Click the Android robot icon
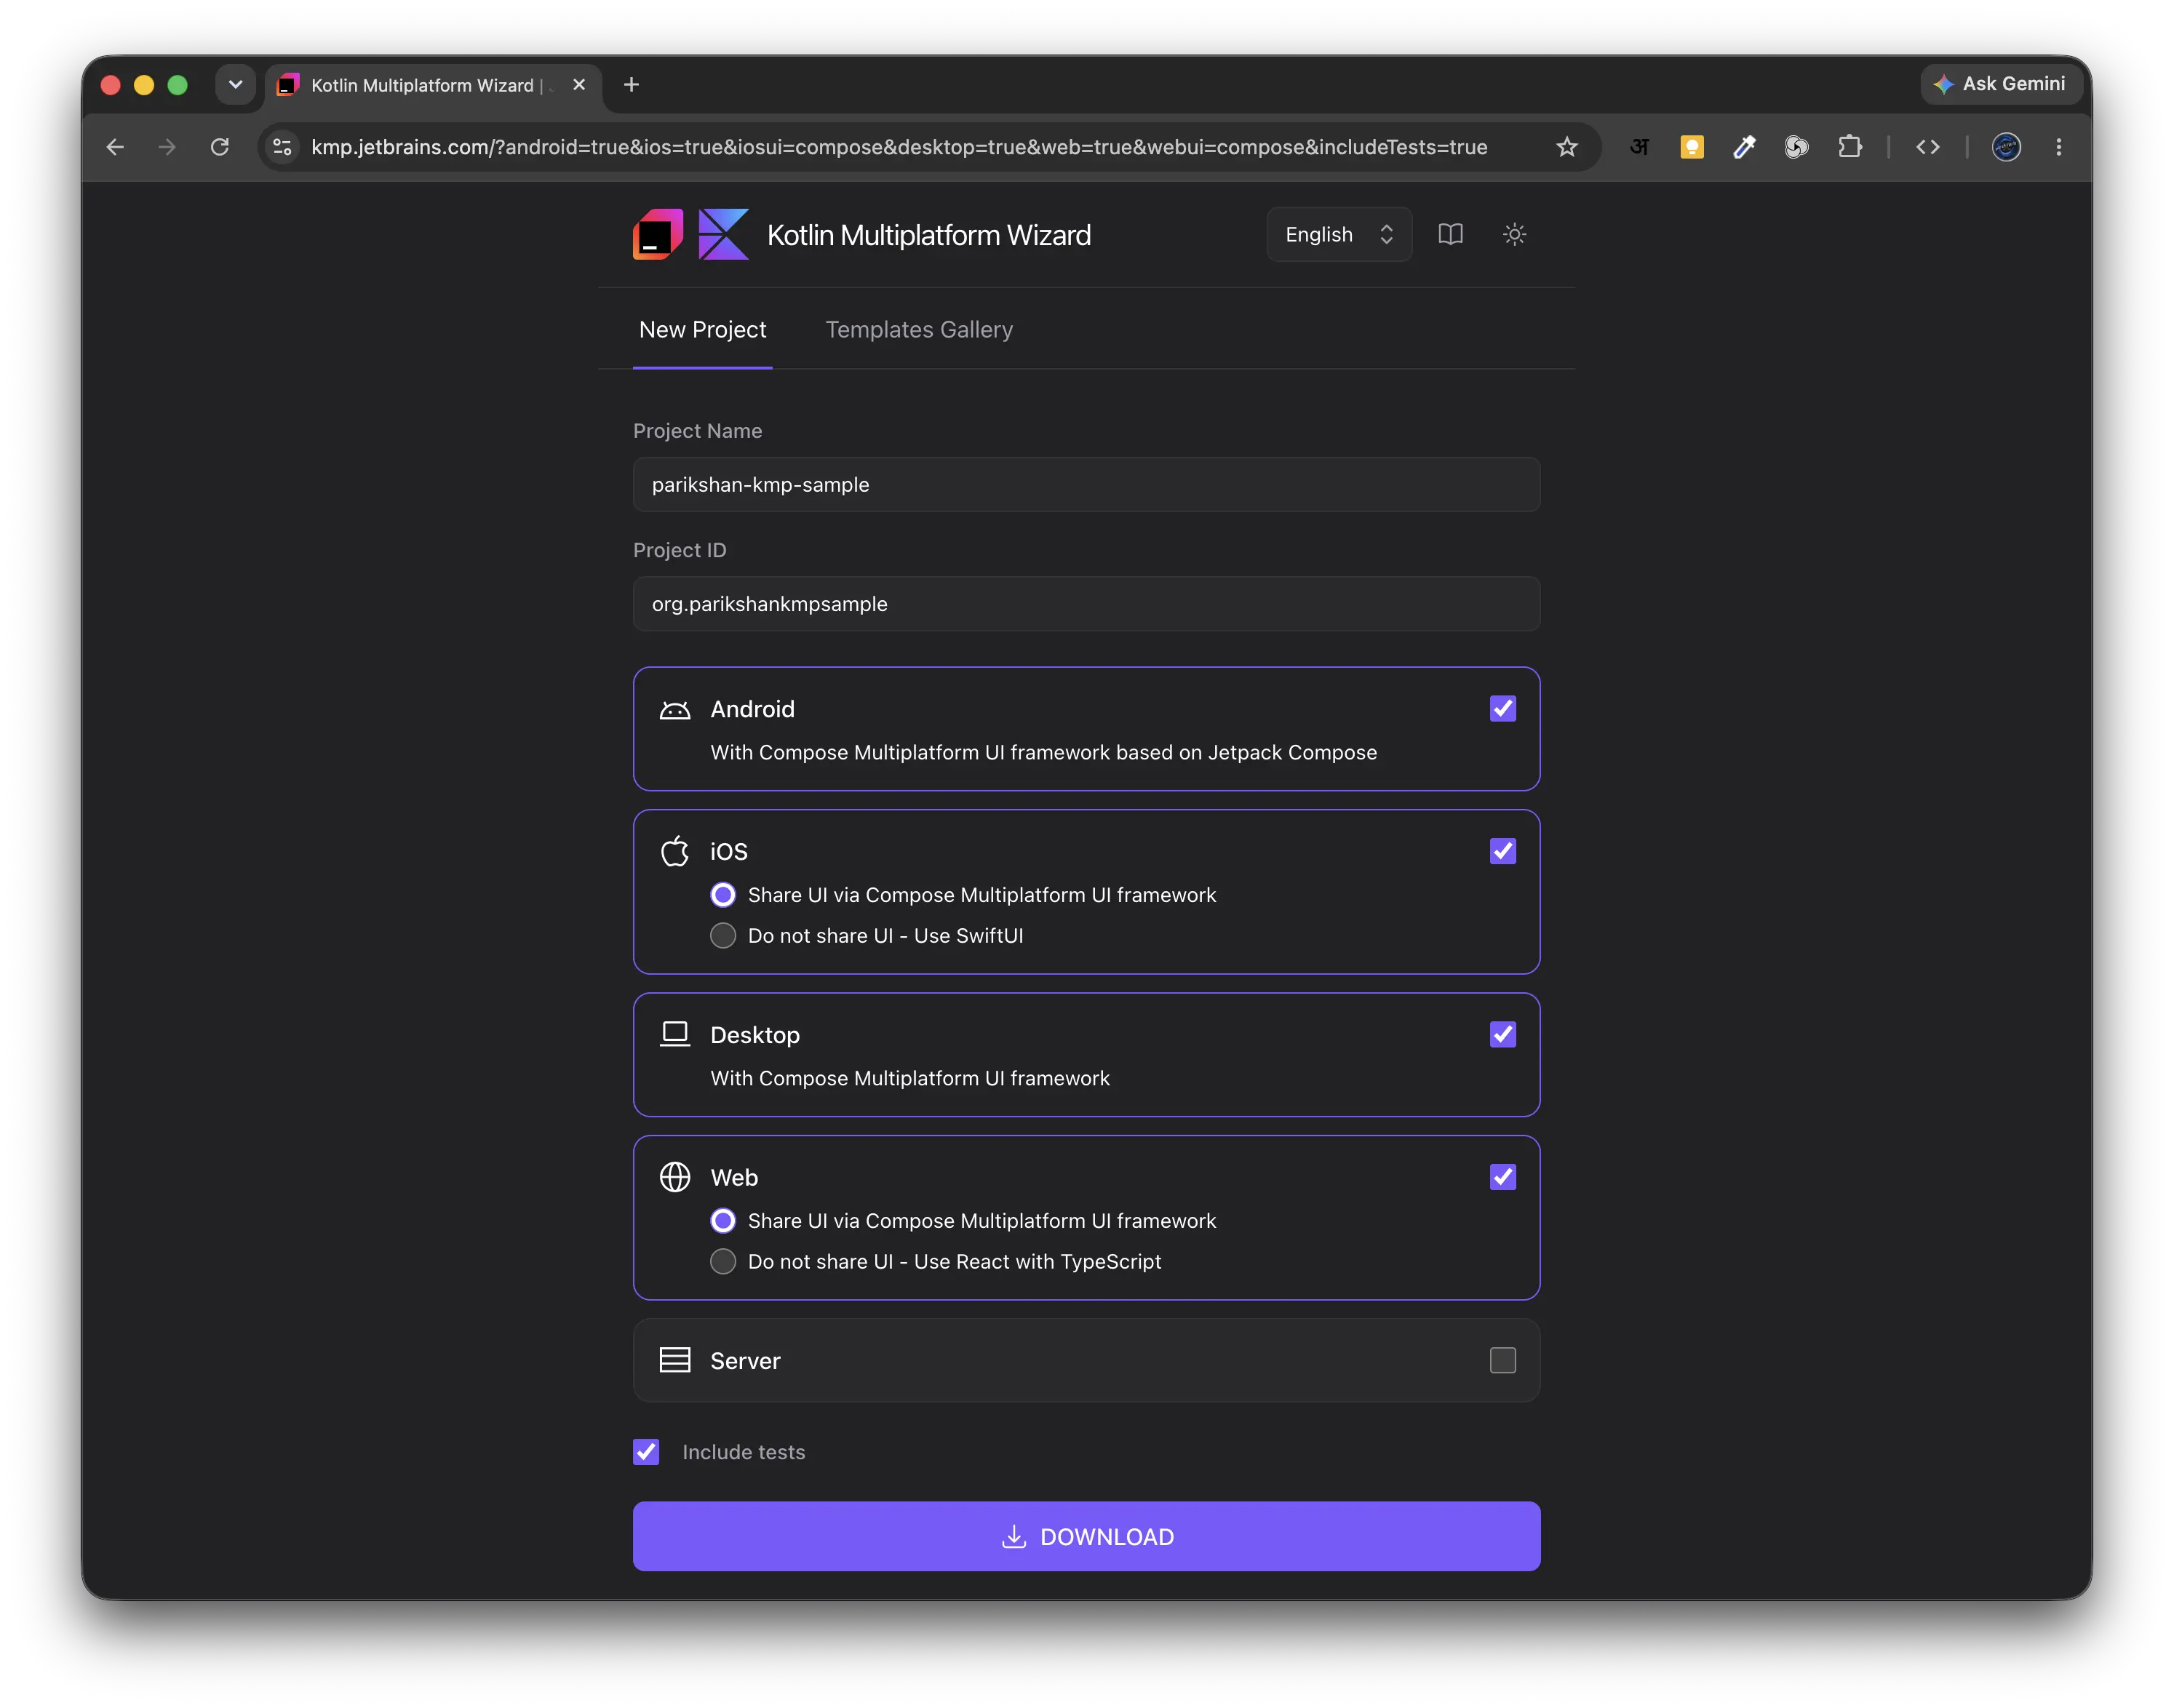This screenshot has width=2174, height=1708. click(675, 709)
